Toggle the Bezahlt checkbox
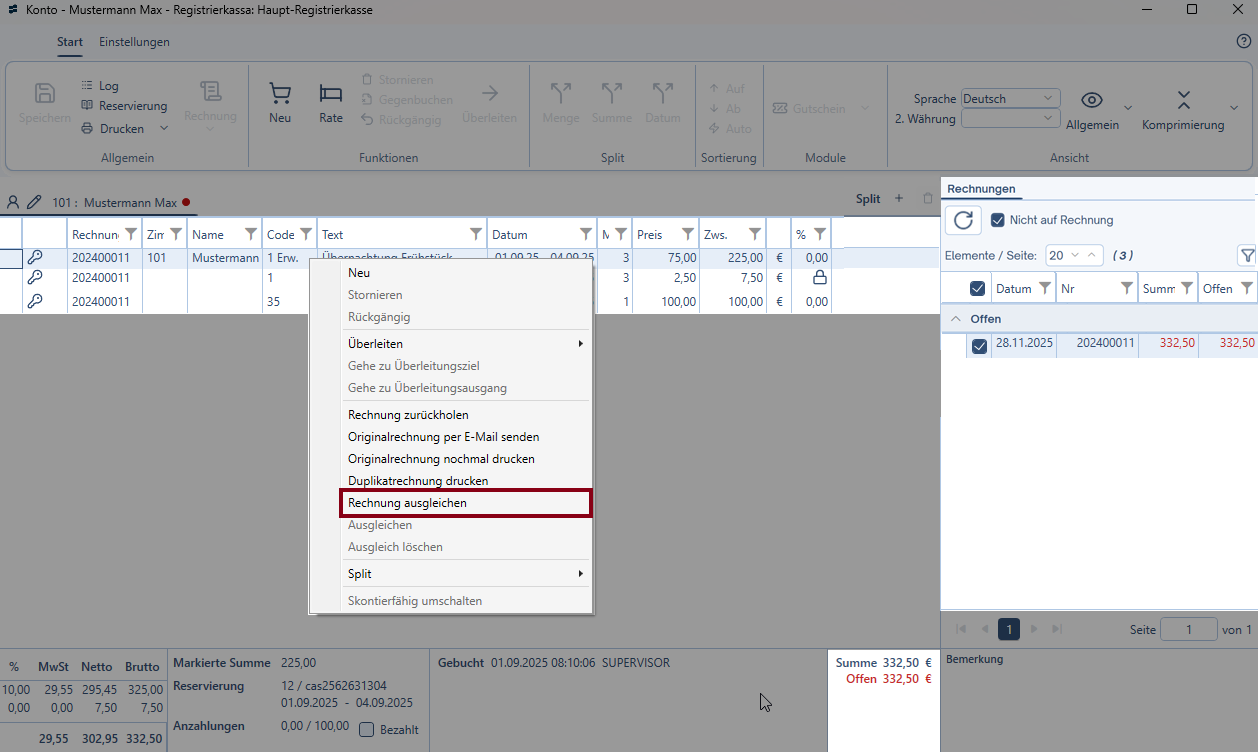This screenshot has width=1258, height=752. (x=367, y=730)
